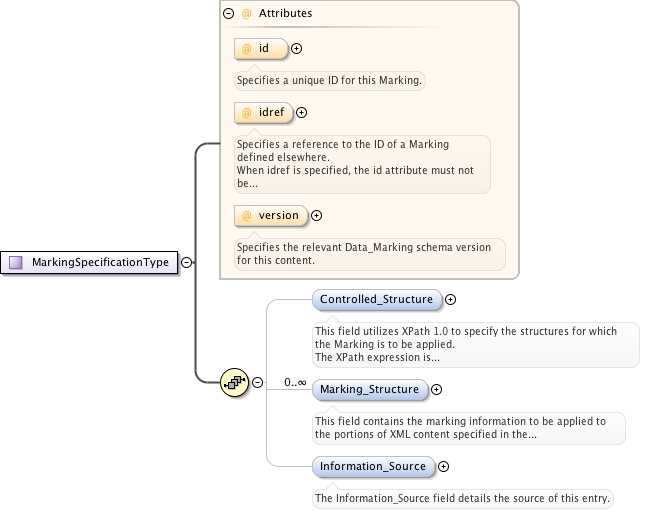Image resolution: width=647 pixels, height=512 pixels.
Task: Click the @ icon on id attribute
Action: 246,48
